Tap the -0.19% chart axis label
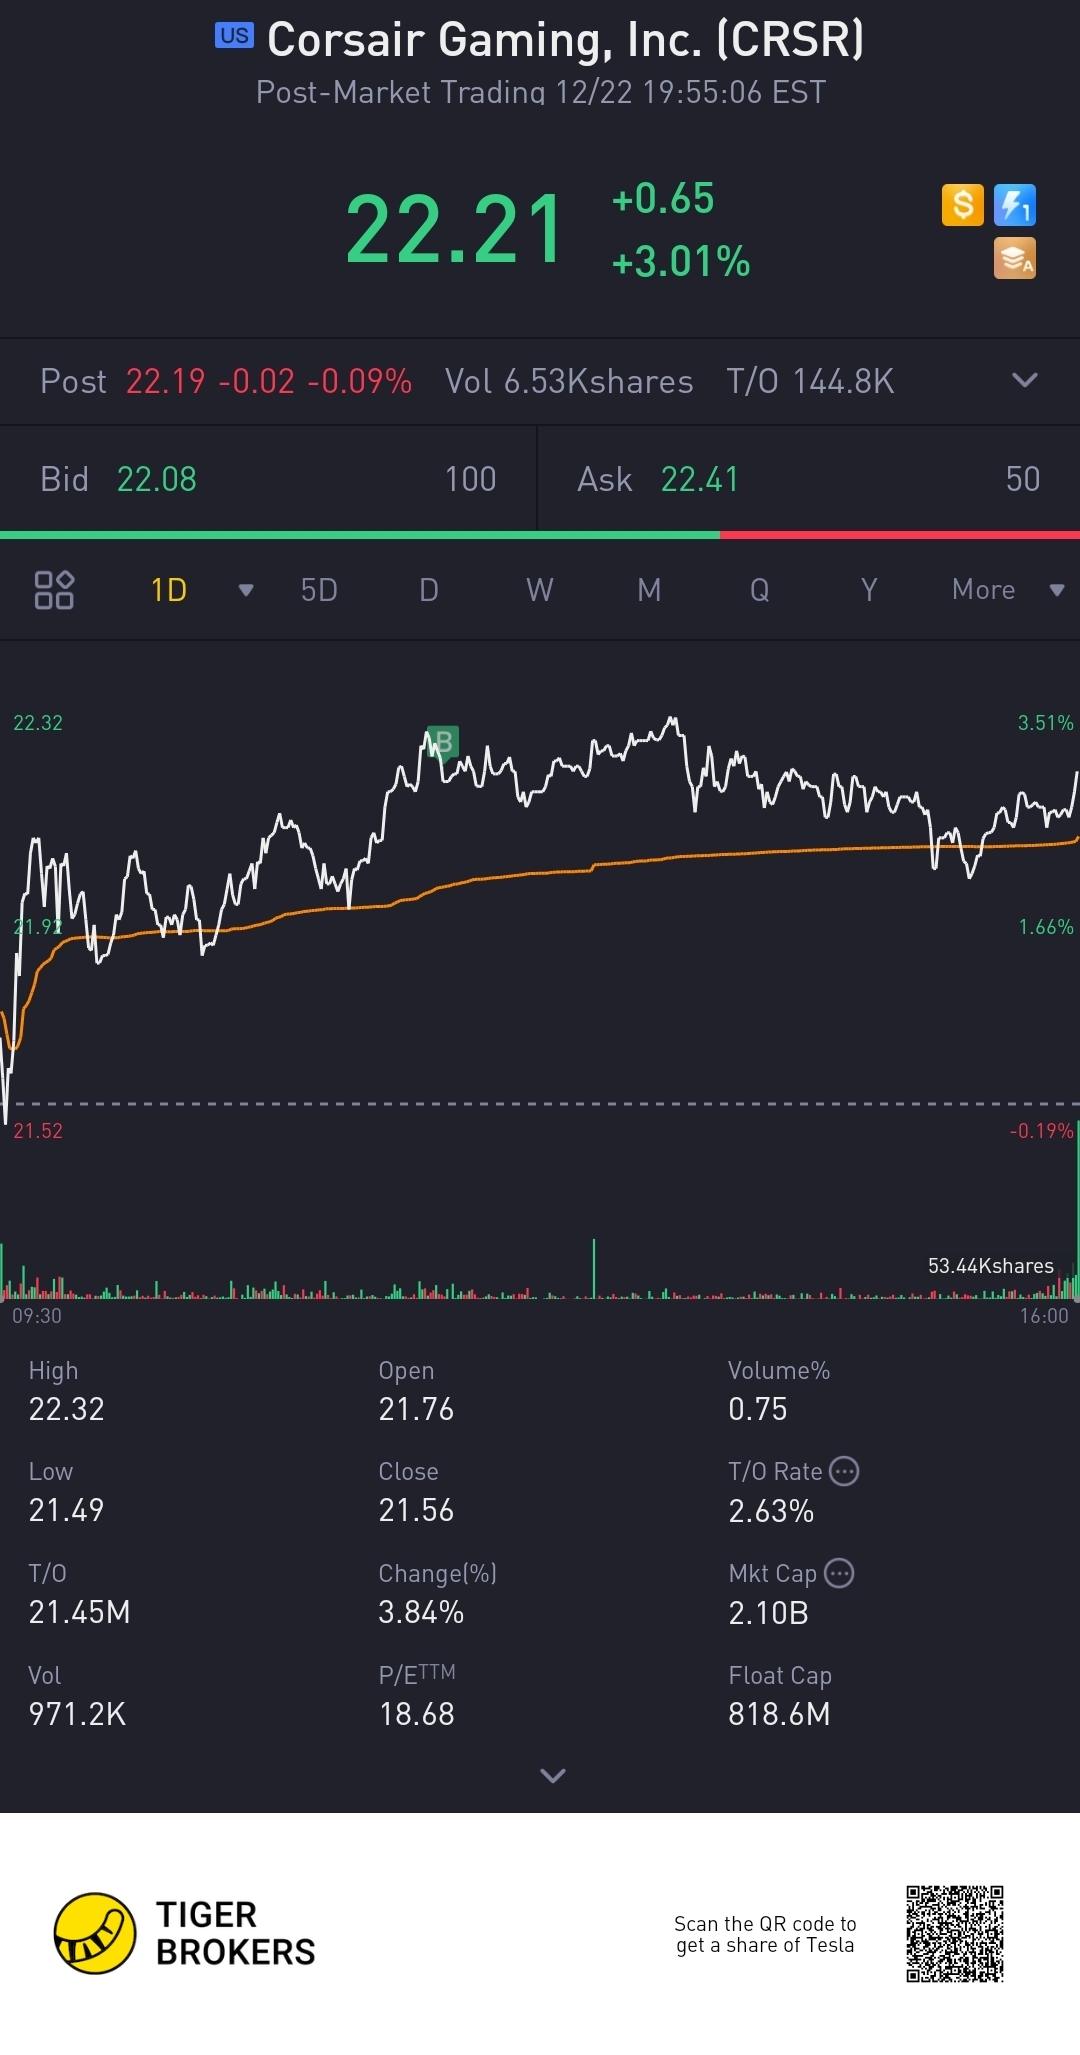 coord(1042,1131)
